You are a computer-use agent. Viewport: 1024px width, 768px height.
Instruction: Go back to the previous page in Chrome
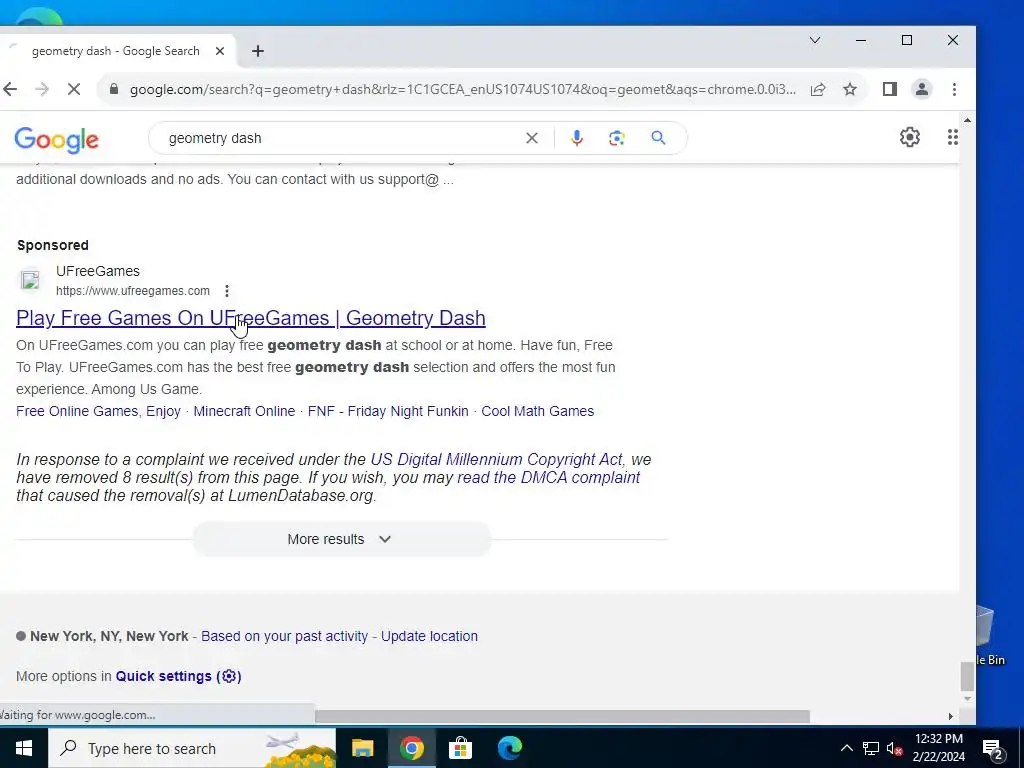(x=10, y=89)
